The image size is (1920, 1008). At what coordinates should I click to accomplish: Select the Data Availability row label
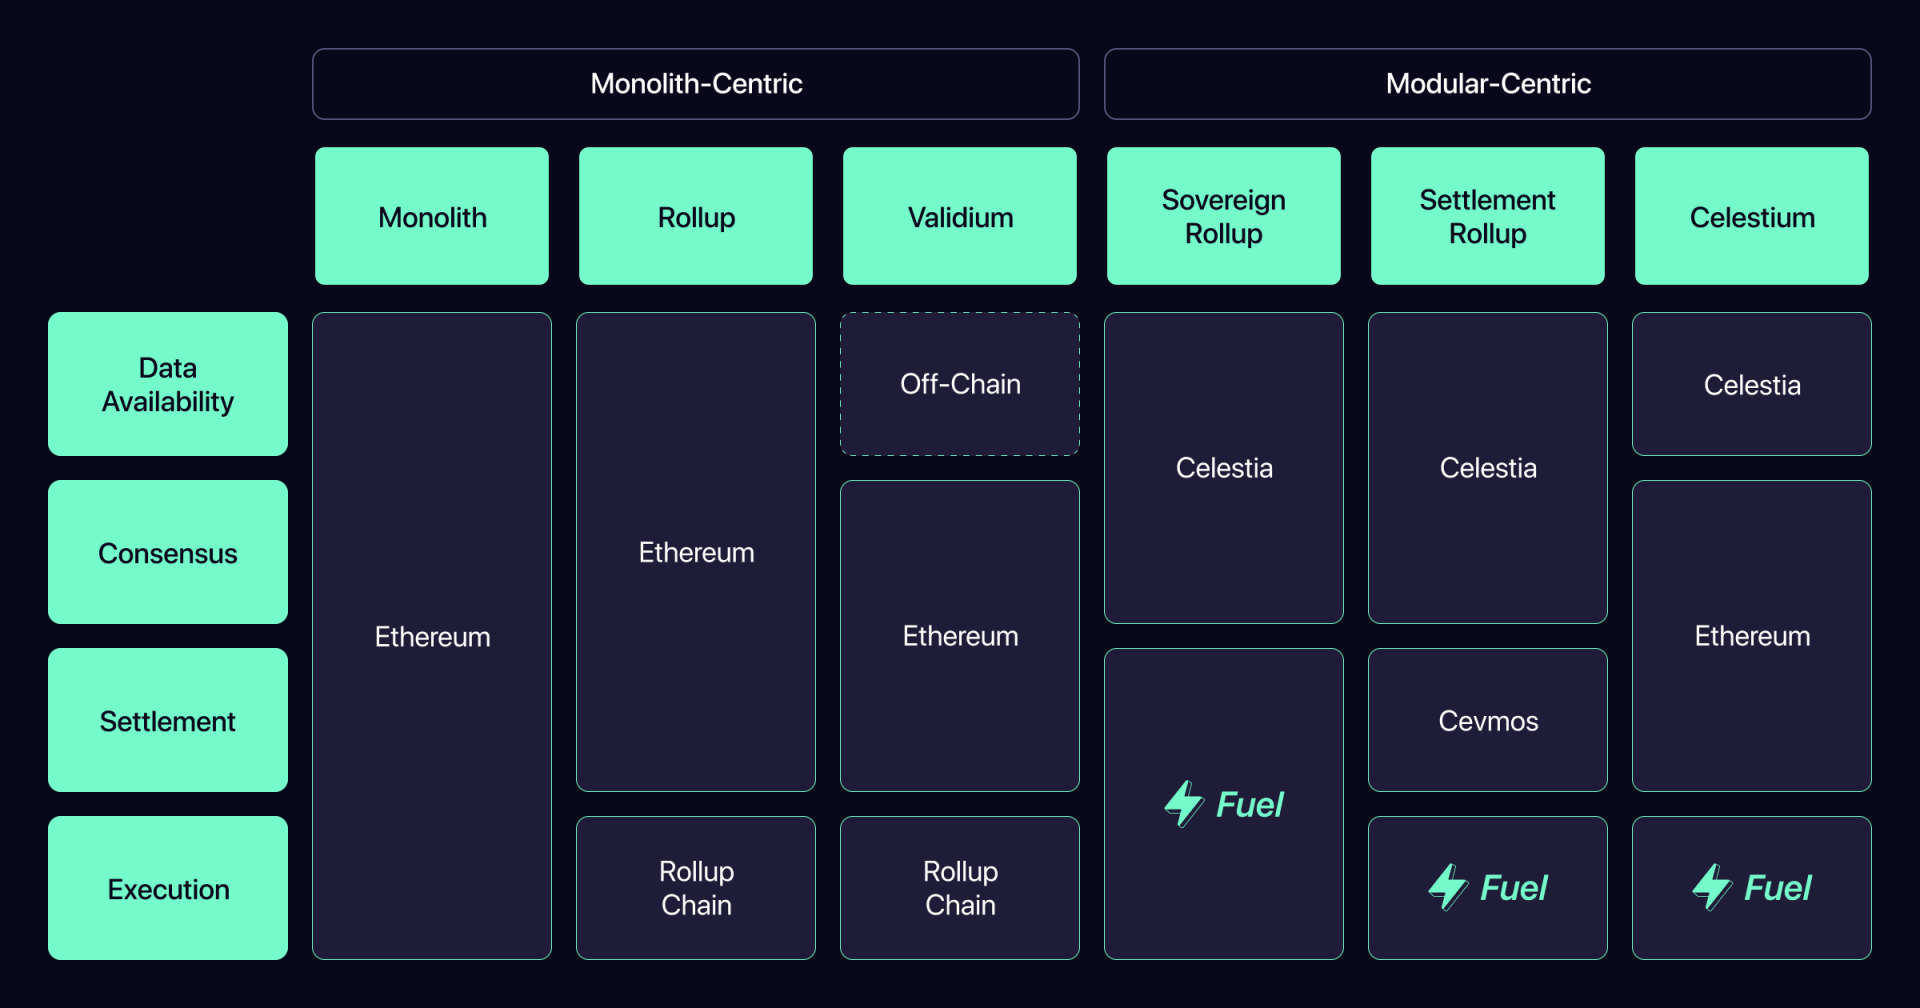point(168,384)
